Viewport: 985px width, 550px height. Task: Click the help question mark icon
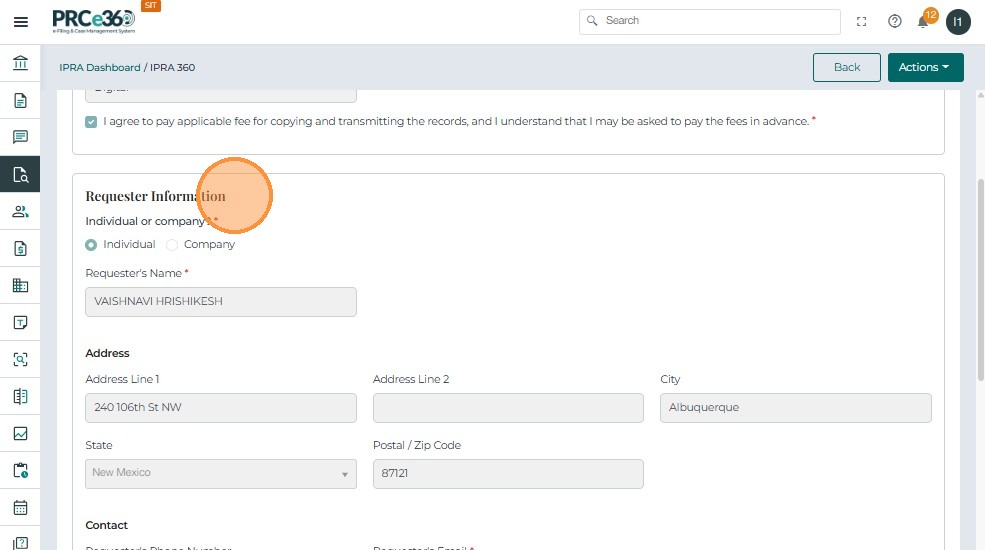click(x=895, y=21)
